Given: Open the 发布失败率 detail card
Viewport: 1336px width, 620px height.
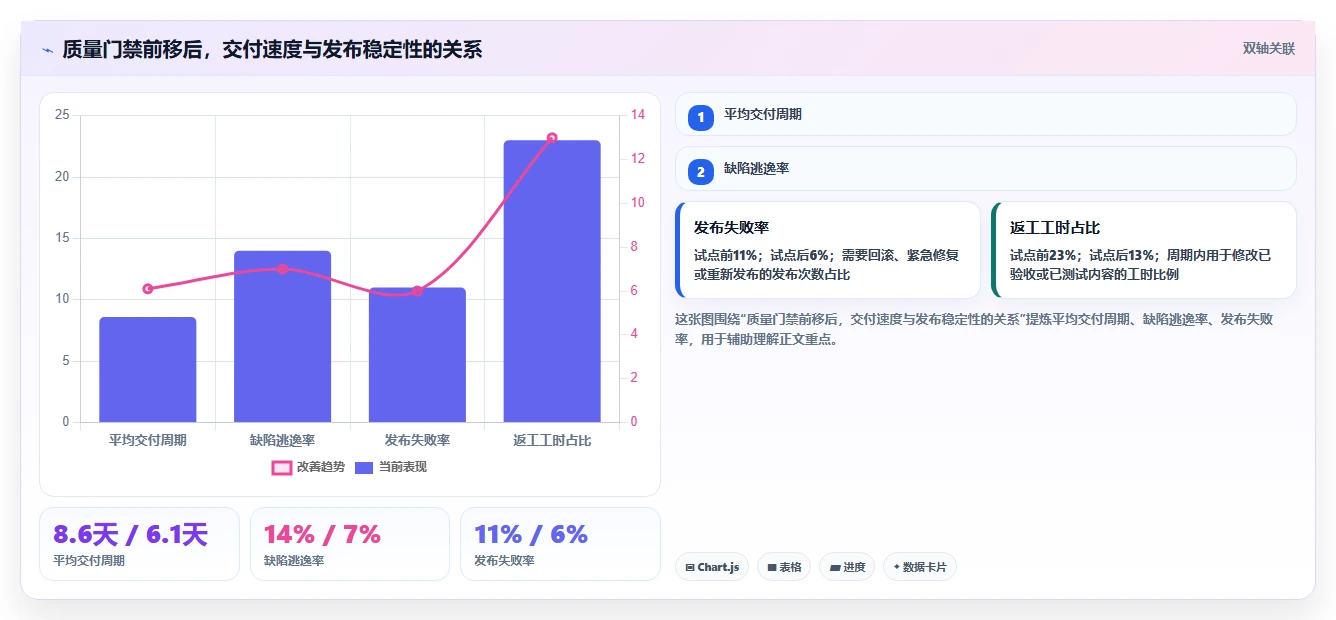Looking at the screenshot, I should point(828,250).
